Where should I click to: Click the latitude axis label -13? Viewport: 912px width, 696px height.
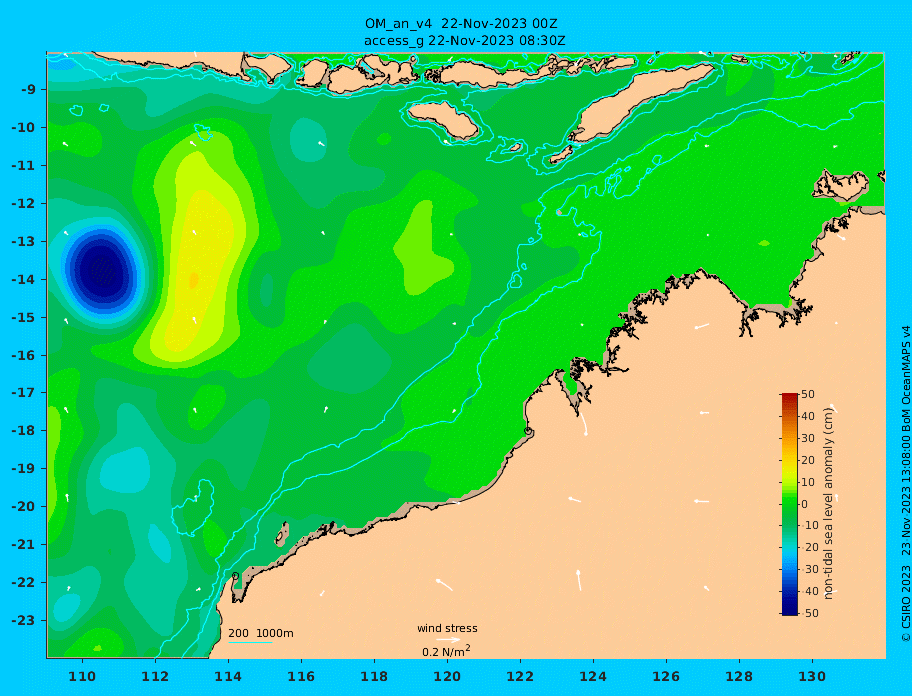pos(24,241)
